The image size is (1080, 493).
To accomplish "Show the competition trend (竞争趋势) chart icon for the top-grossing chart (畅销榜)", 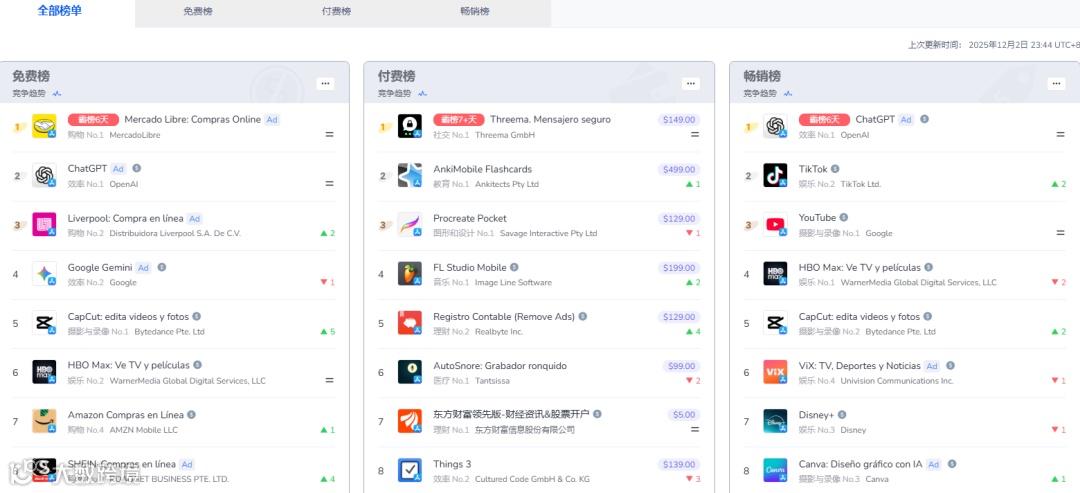I will click(x=788, y=94).
